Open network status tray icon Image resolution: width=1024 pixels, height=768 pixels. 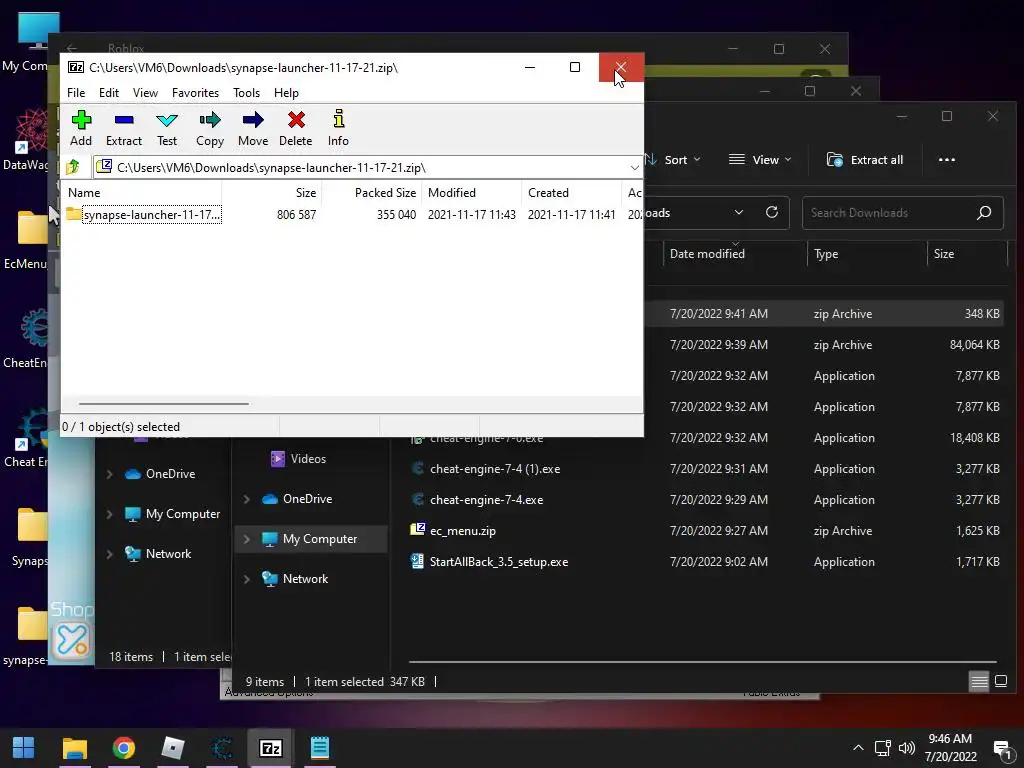point(883,748)
